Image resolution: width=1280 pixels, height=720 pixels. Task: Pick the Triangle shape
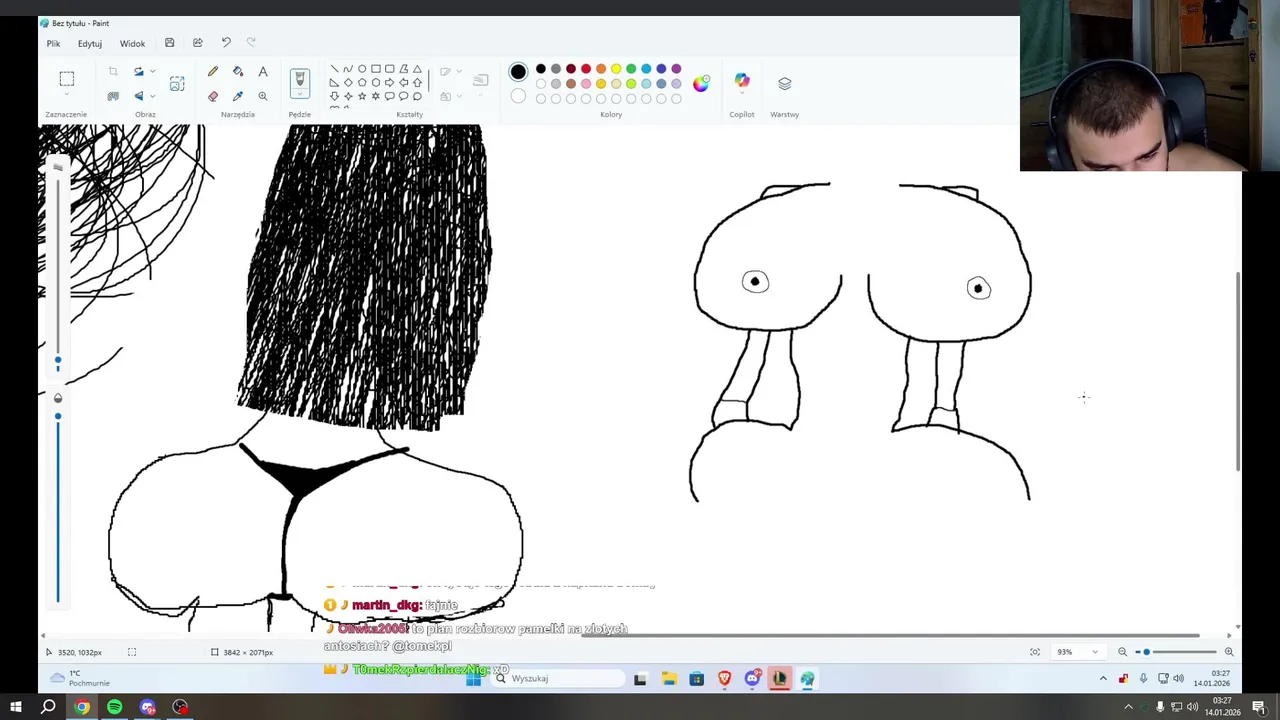pyautogui.click(x=417, y=69)
